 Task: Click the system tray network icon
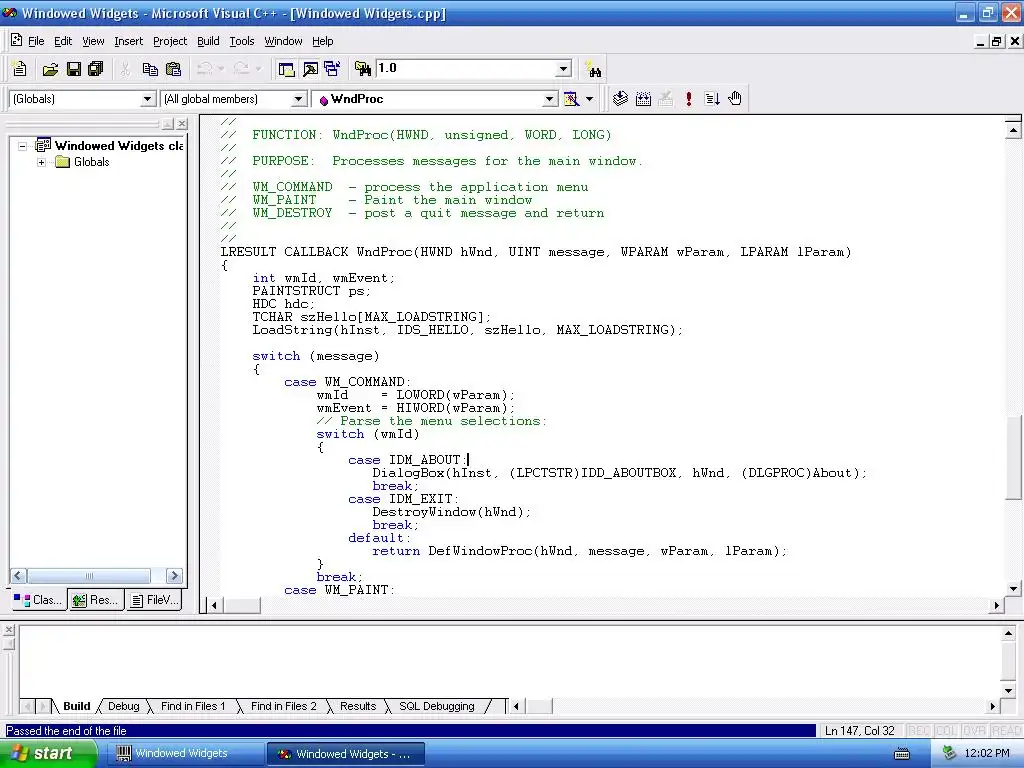pyautogui.click(x=950, y=754)
